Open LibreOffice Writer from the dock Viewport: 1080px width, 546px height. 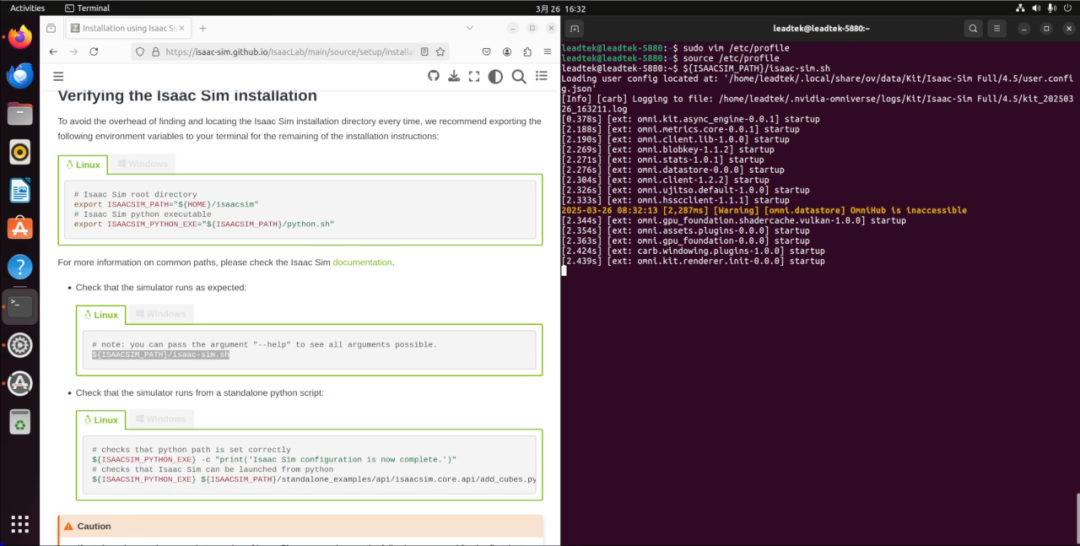click(20, 190)
